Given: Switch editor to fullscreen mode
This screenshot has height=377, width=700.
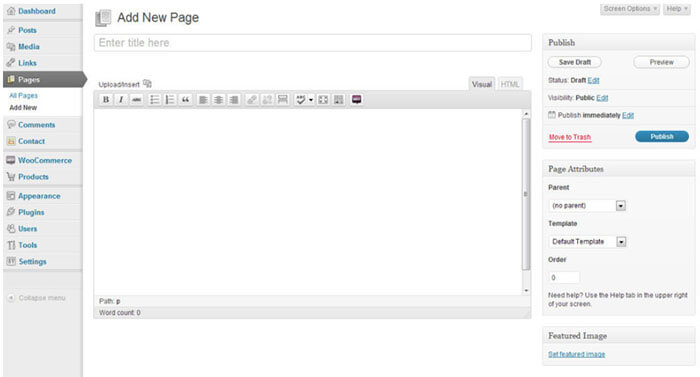Looking at the screenshot, I should (x=323, y=100).
